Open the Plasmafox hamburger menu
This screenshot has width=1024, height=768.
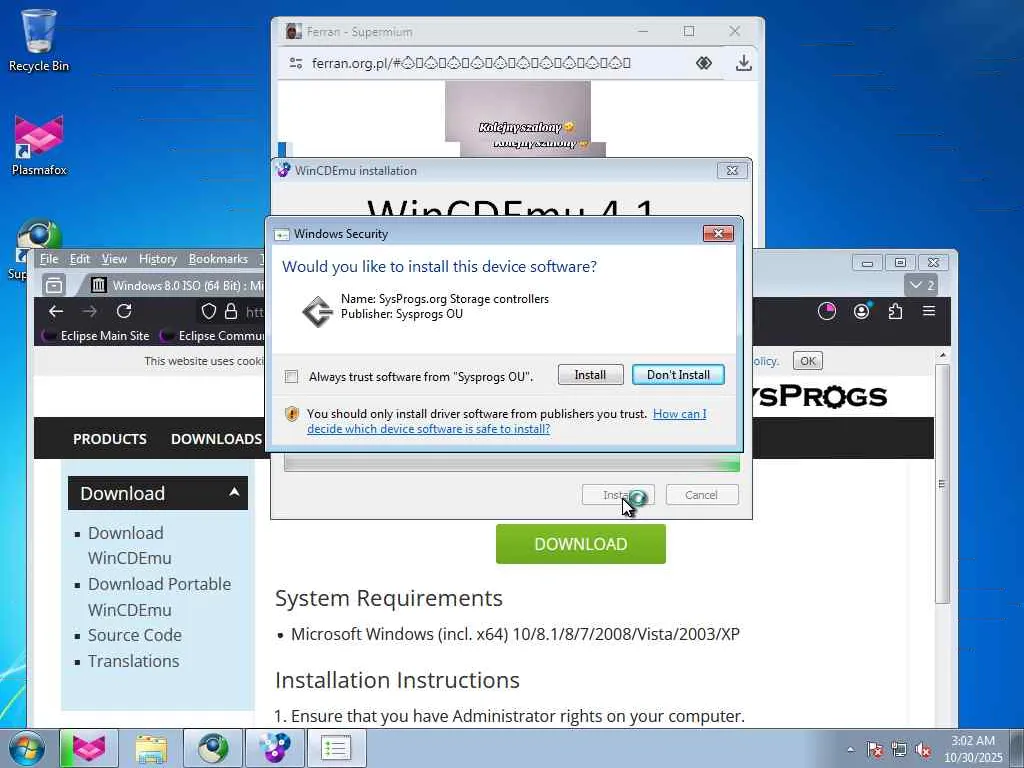coord(929,312)
